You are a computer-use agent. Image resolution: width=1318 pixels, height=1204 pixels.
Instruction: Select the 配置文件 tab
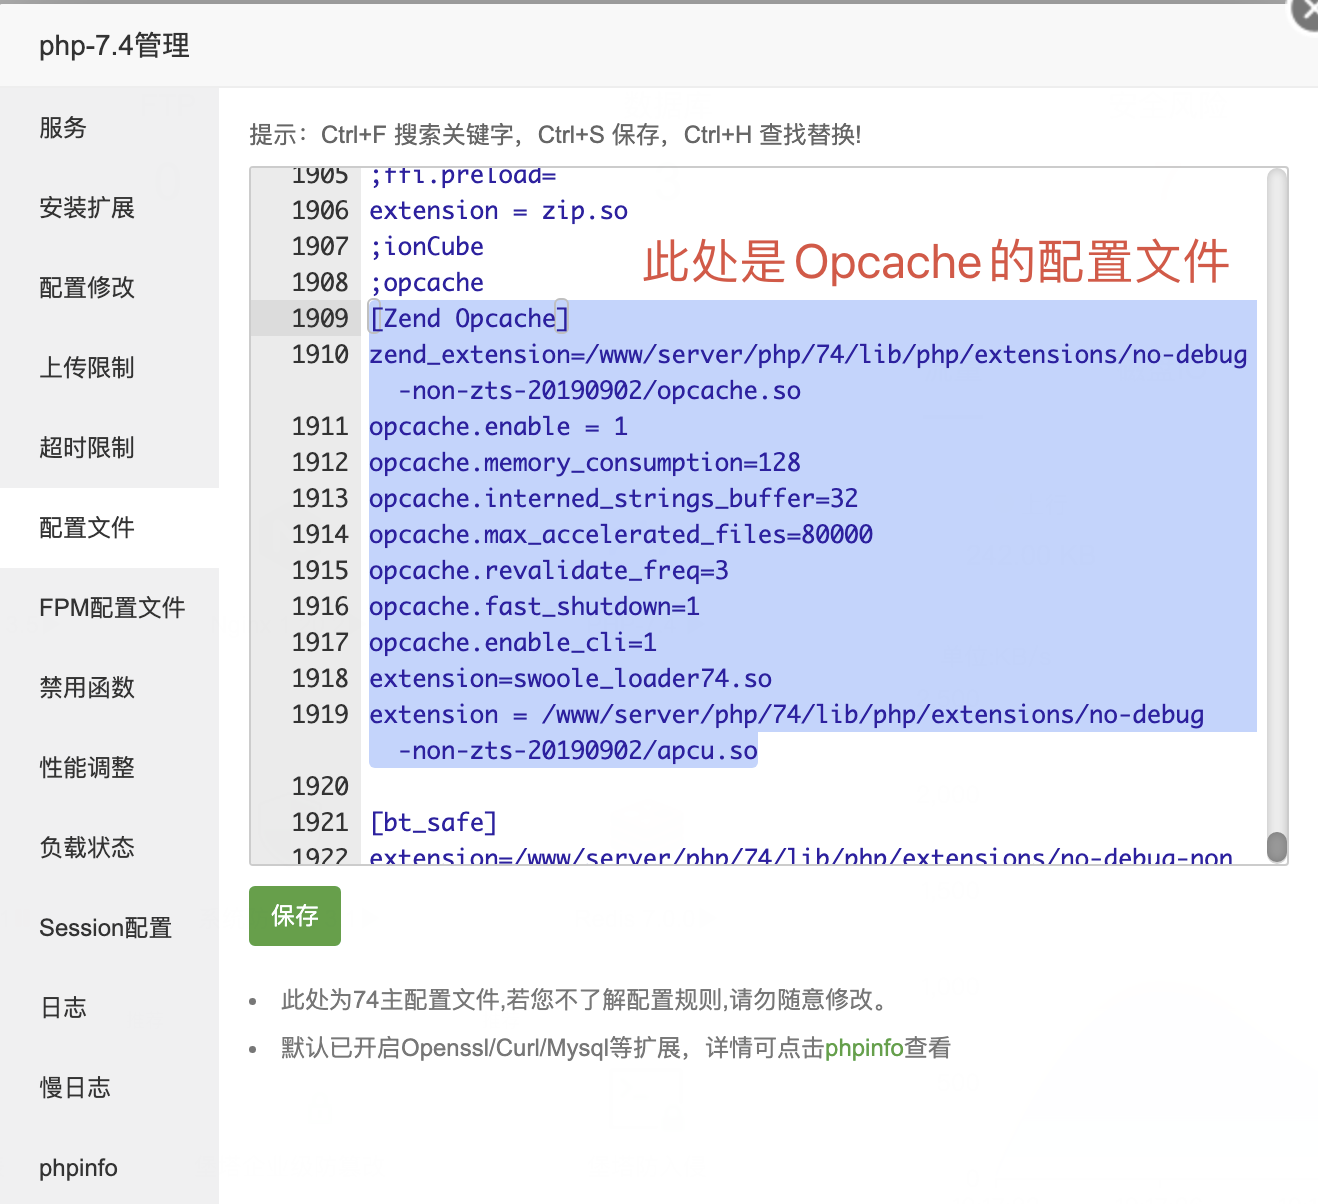point(87,528)
